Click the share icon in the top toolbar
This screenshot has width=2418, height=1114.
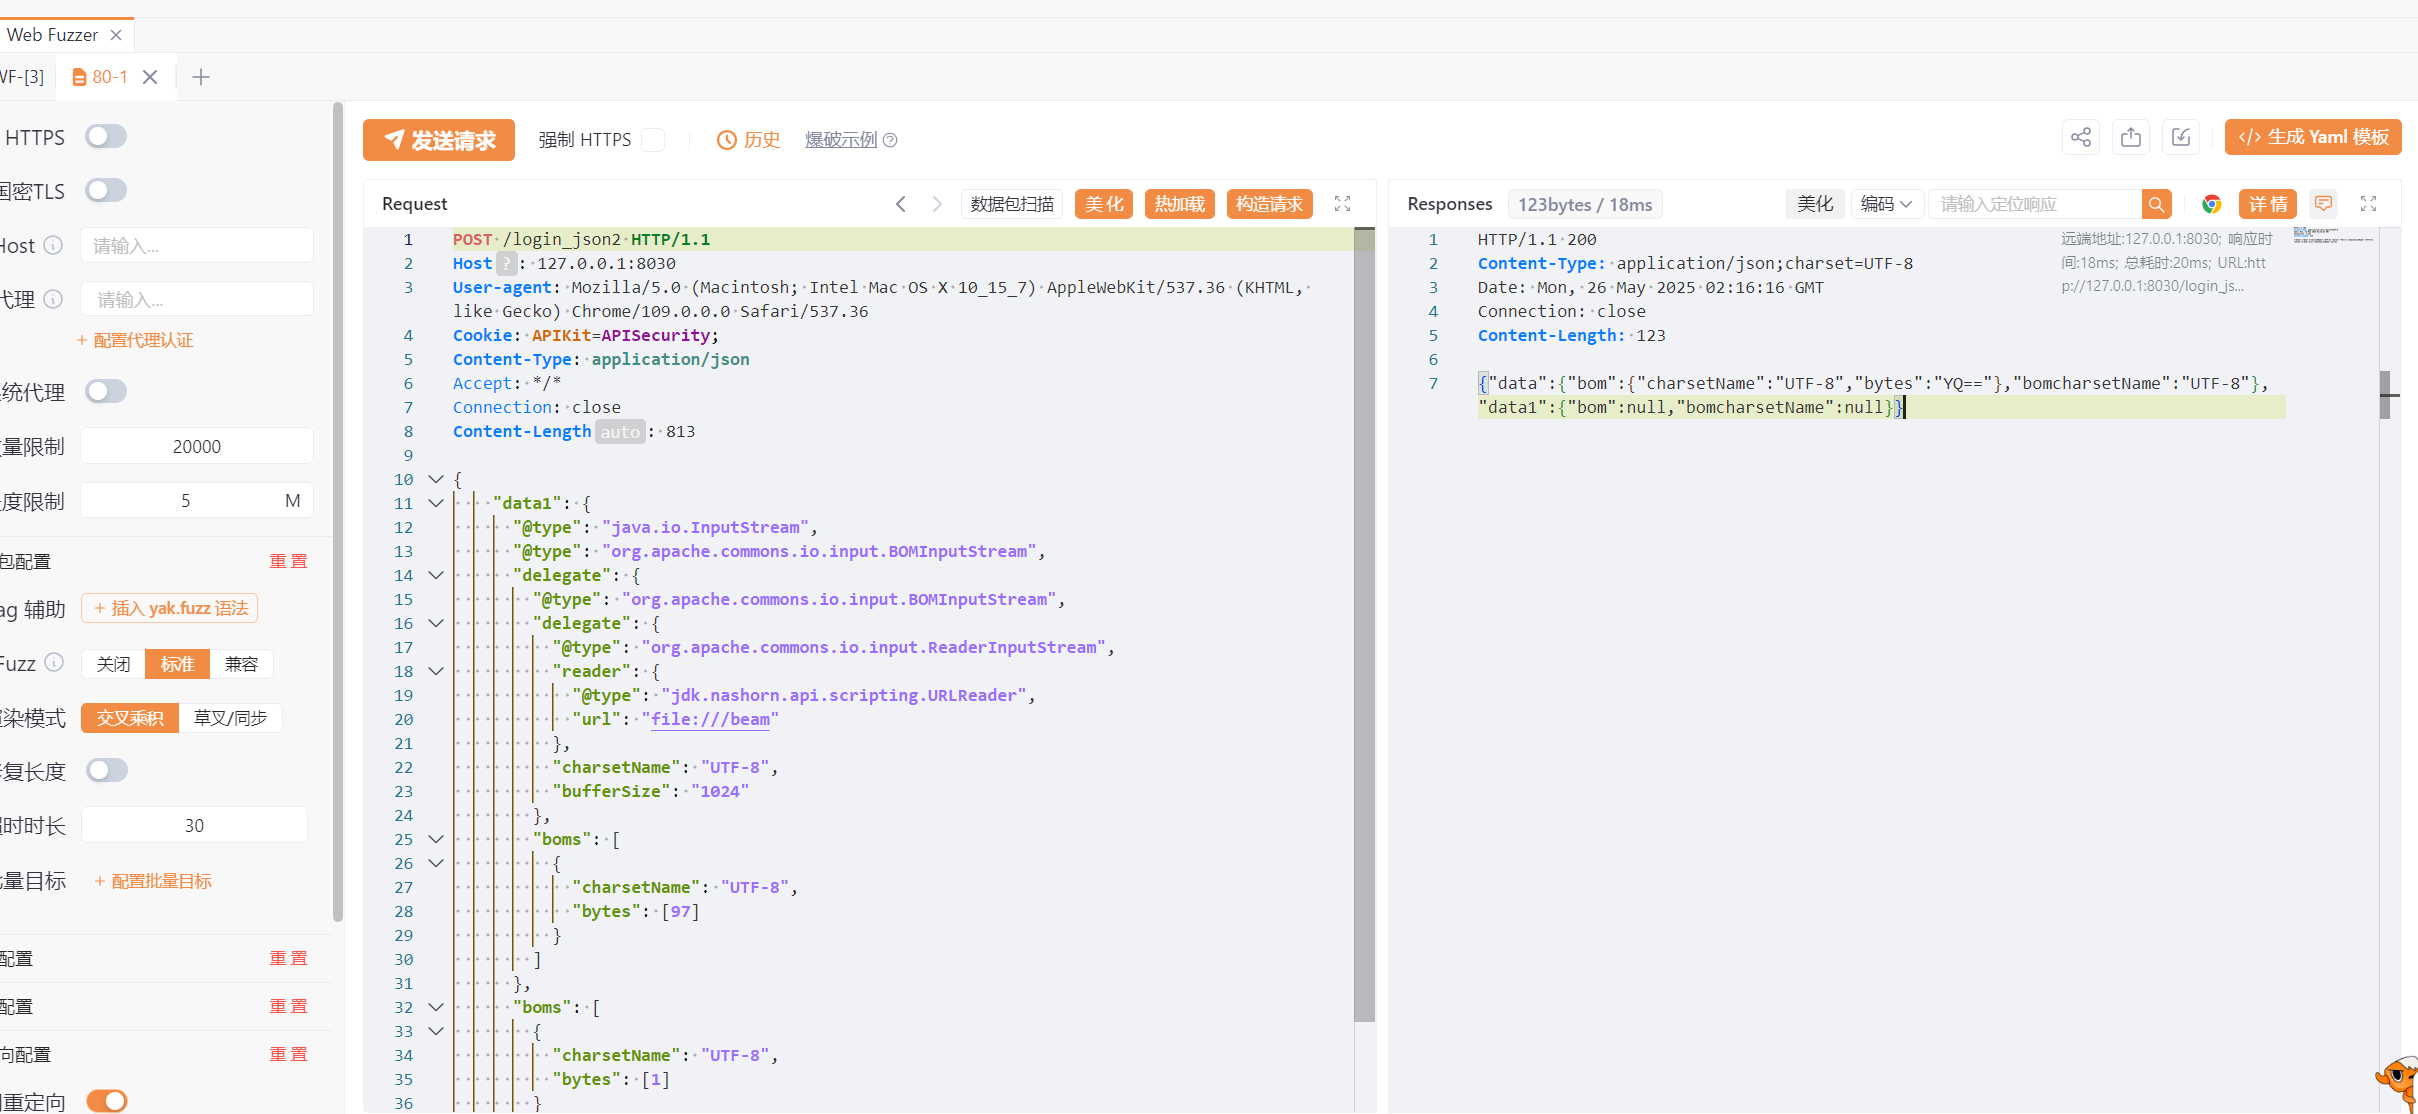(2081, 138)
